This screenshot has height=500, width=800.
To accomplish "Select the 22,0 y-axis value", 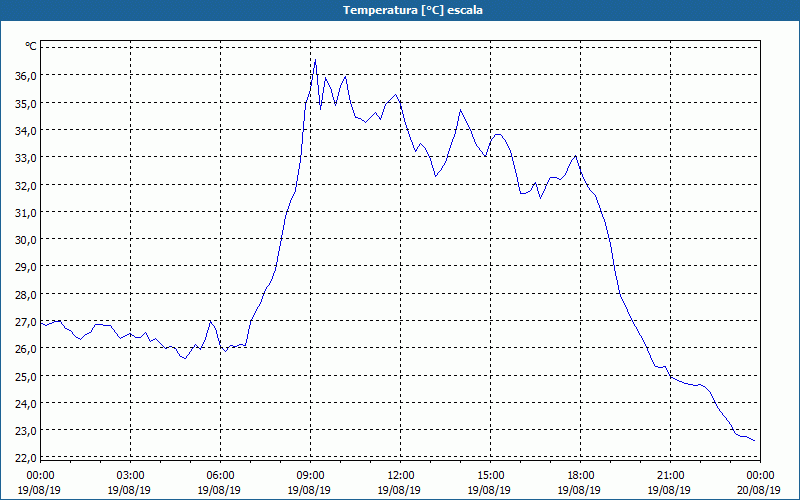I will coord(26,458).
